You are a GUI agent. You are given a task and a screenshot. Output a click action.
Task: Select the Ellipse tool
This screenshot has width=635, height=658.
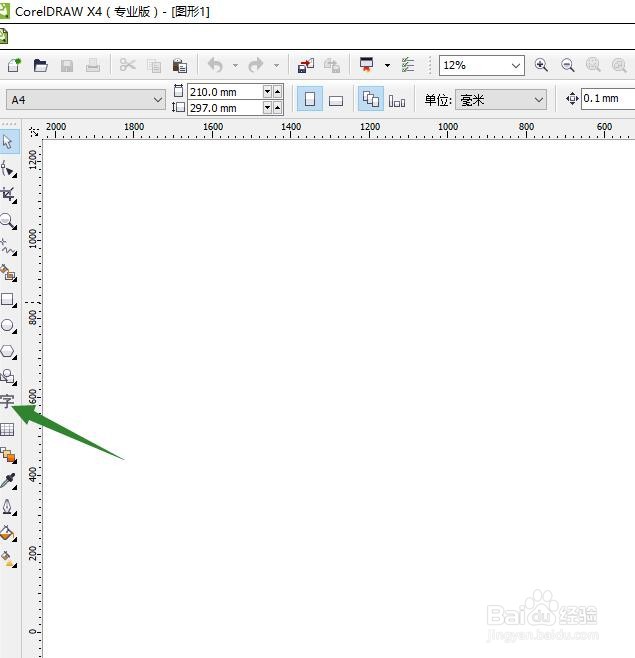8,326
